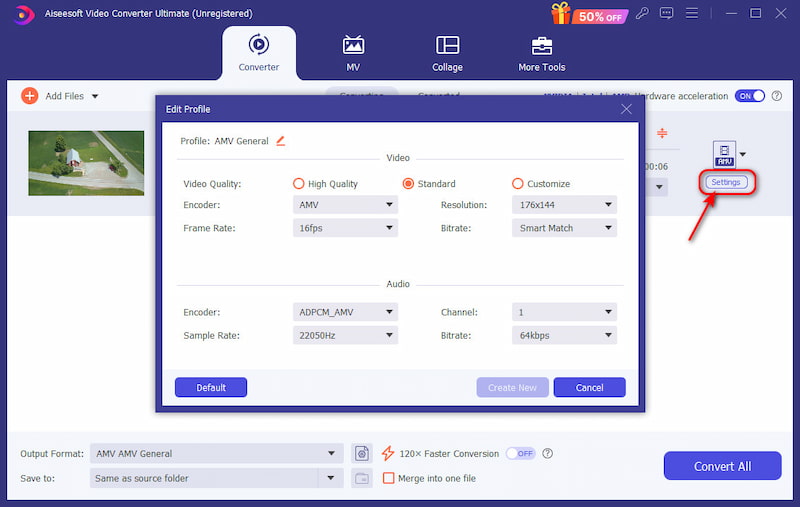Screen dimensions: 800x507
Task: Click the Profile: AMV General text
Action: (224, 141)
